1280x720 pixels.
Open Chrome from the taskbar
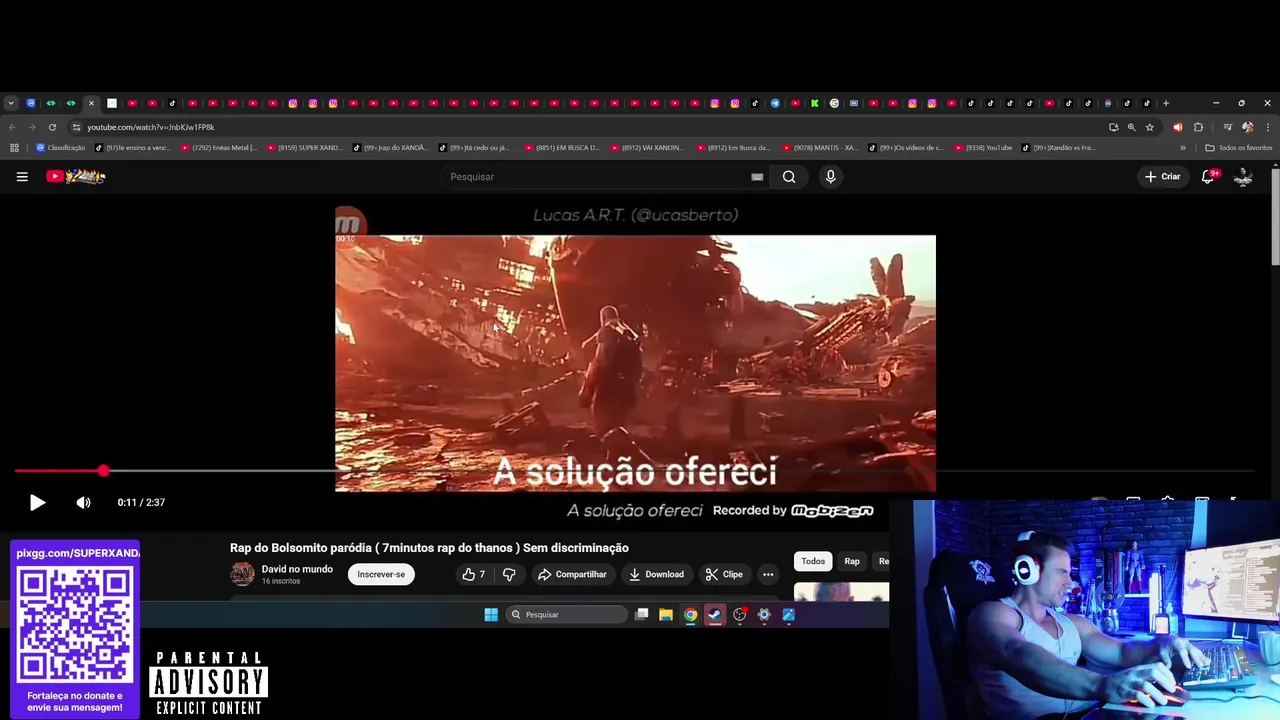[x=690, y=615]
